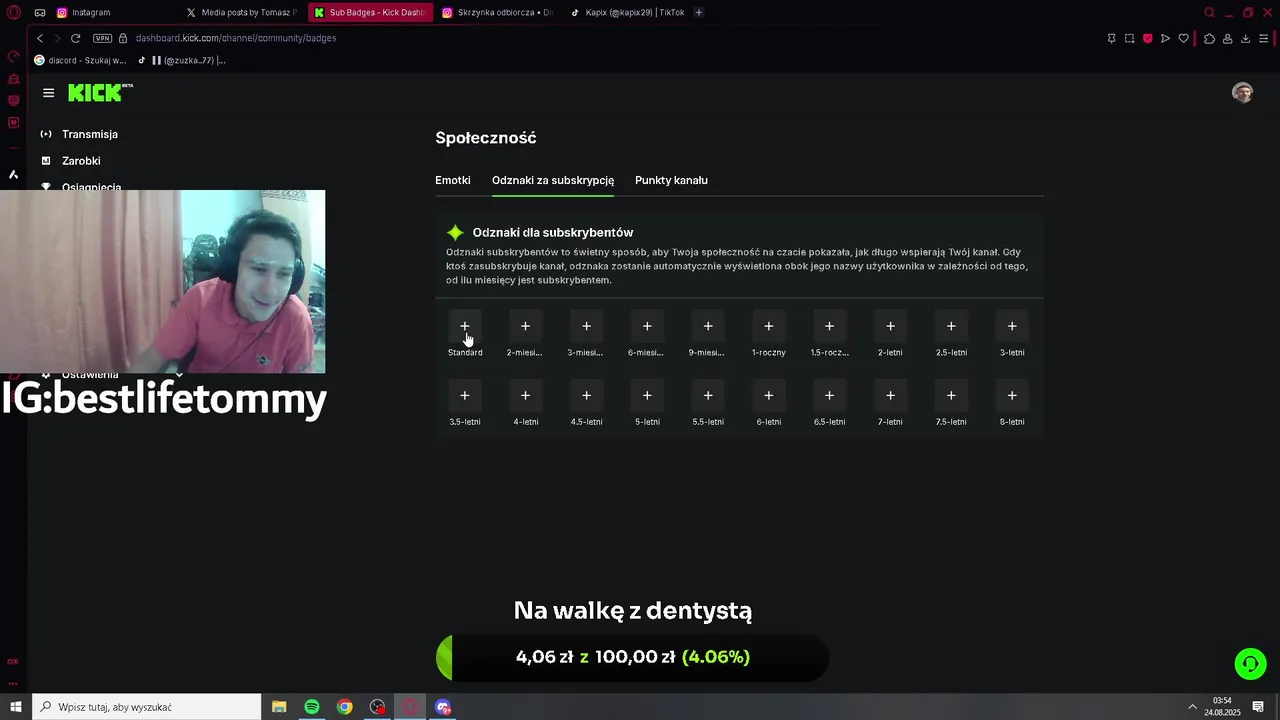Click the plus above 8-letni
The image size is (1280, 720).
(1012, 395)
